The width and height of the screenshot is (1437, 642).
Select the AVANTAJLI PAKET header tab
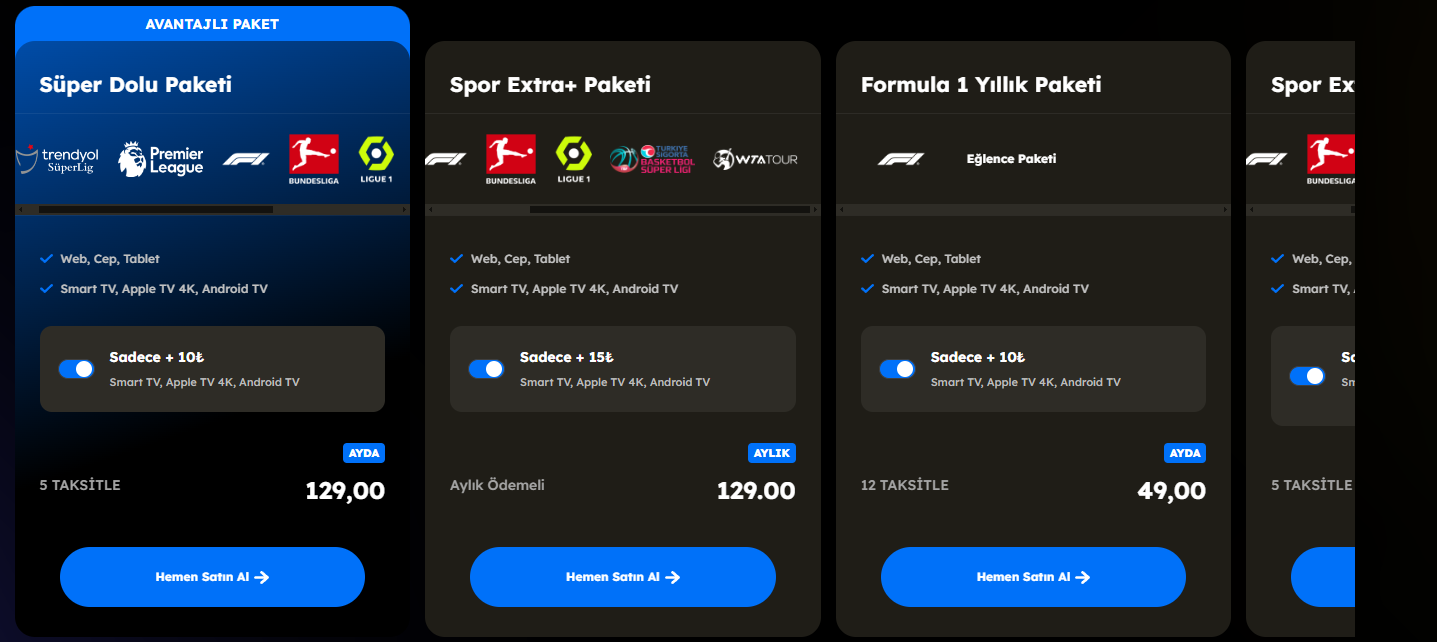click(x=212, y=24)
